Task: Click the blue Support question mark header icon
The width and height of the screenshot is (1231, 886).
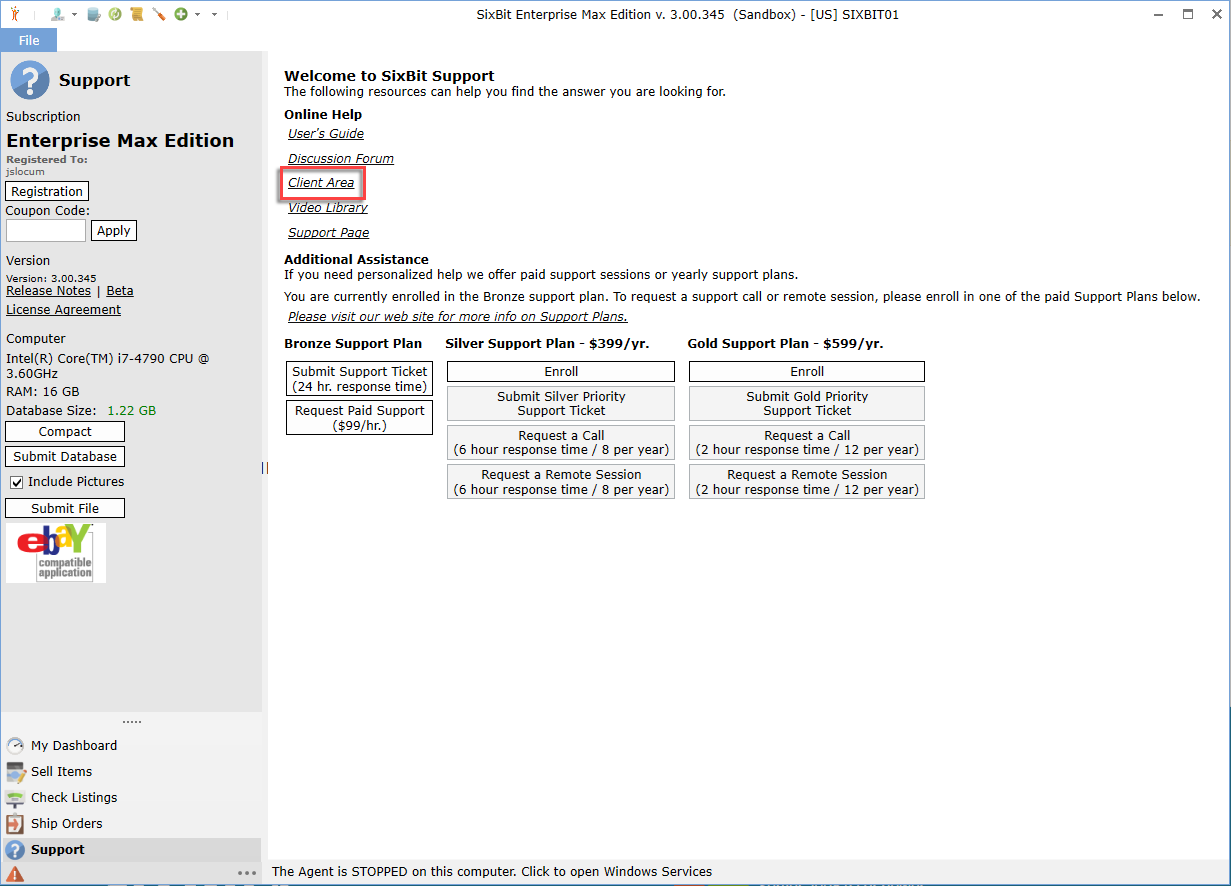Action: tap(30, 80)
